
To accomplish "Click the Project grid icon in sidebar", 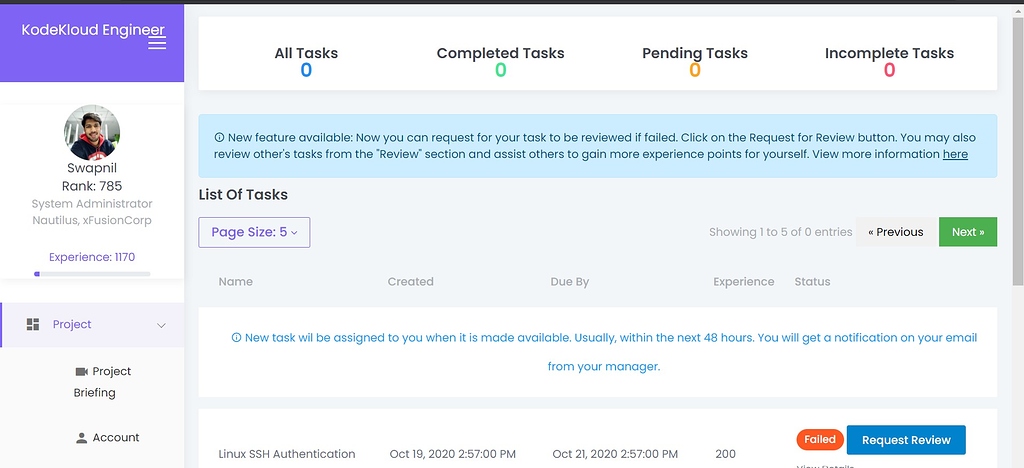I will 33,324.
